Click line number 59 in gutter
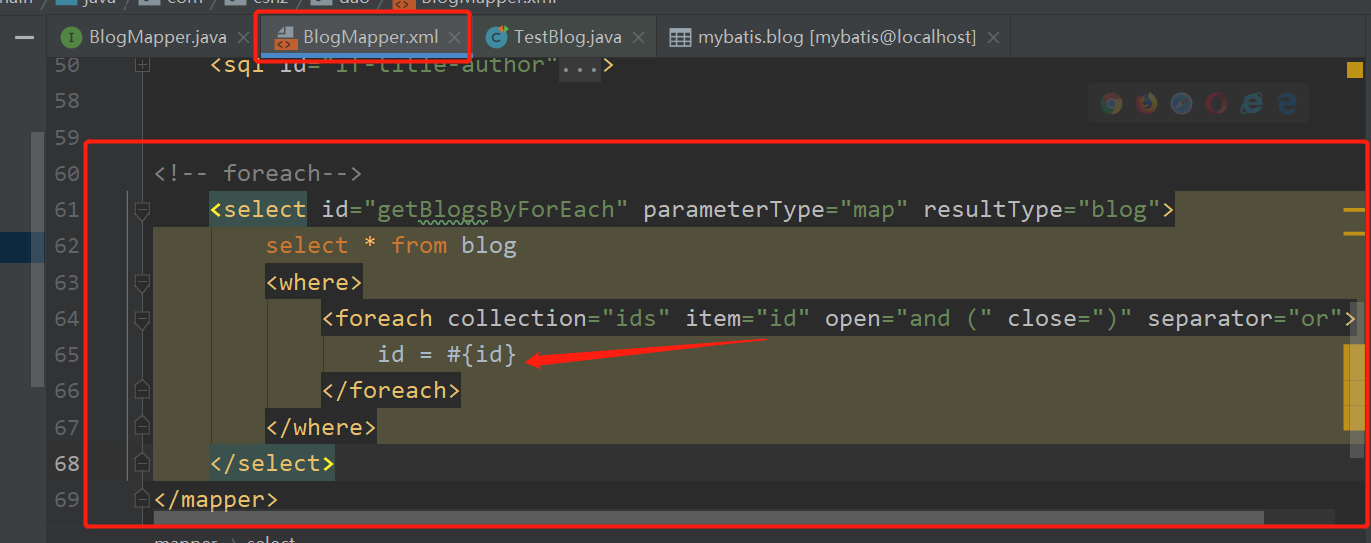The image size is (1371, 543). (66, 137)
